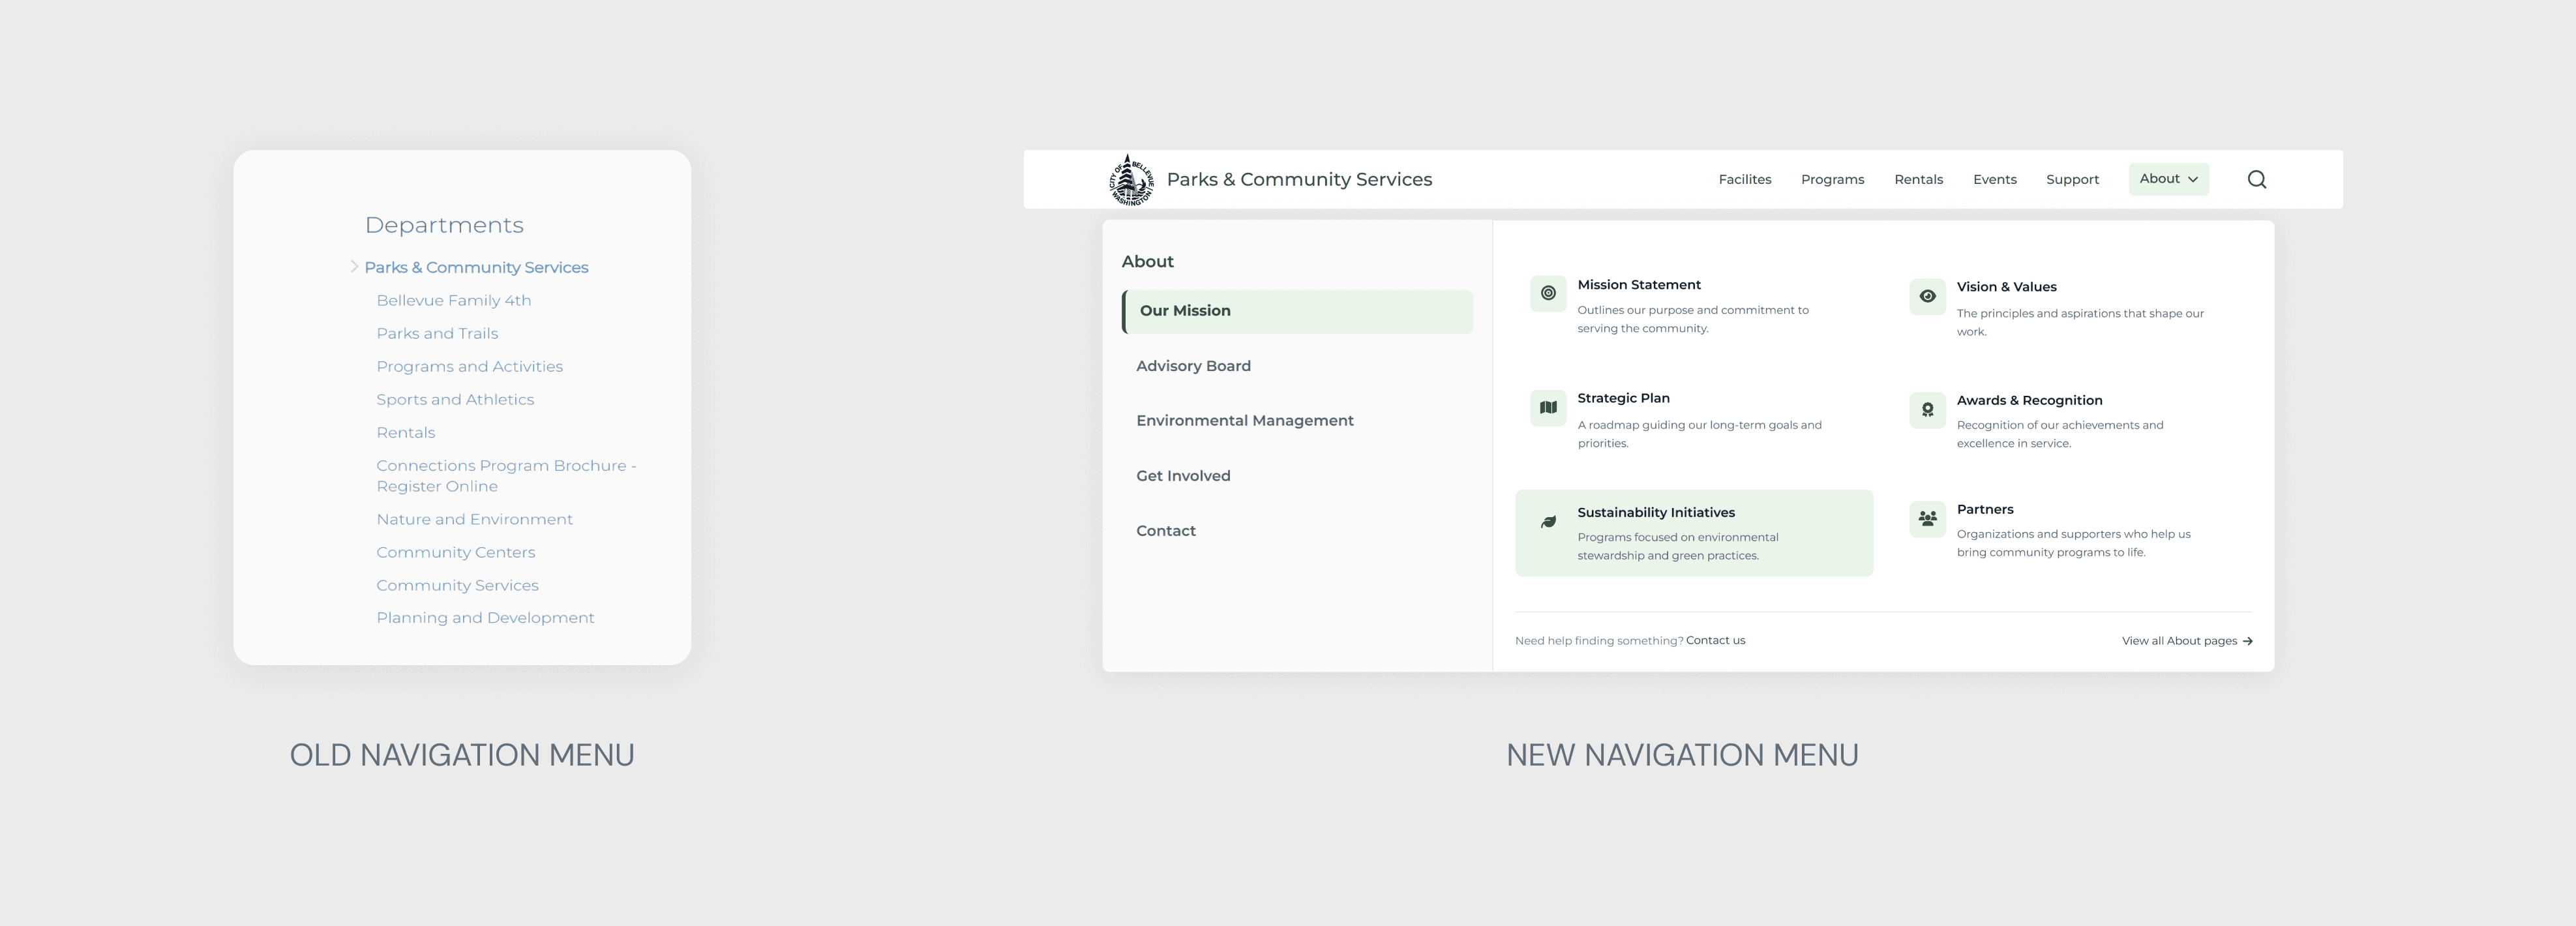Click the Mission Statement target icon
The width and height of the screenshot is (2576, 926).
coord(1547,294)
